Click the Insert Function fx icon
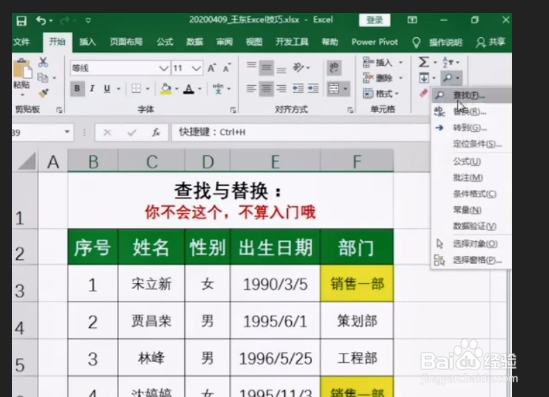 pyautogui.click(x=156, y=132)
